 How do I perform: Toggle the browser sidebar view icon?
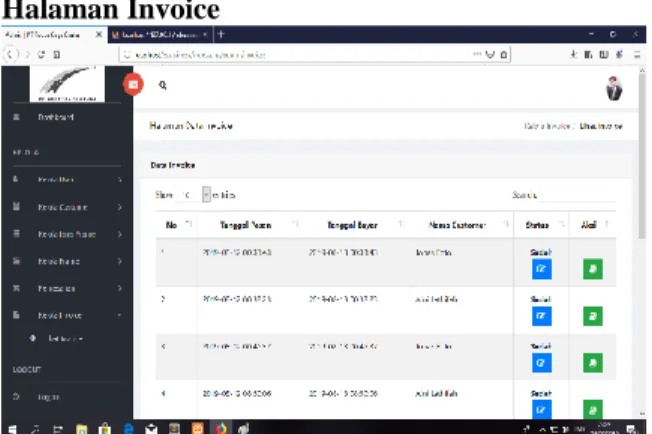coord(604,54)
